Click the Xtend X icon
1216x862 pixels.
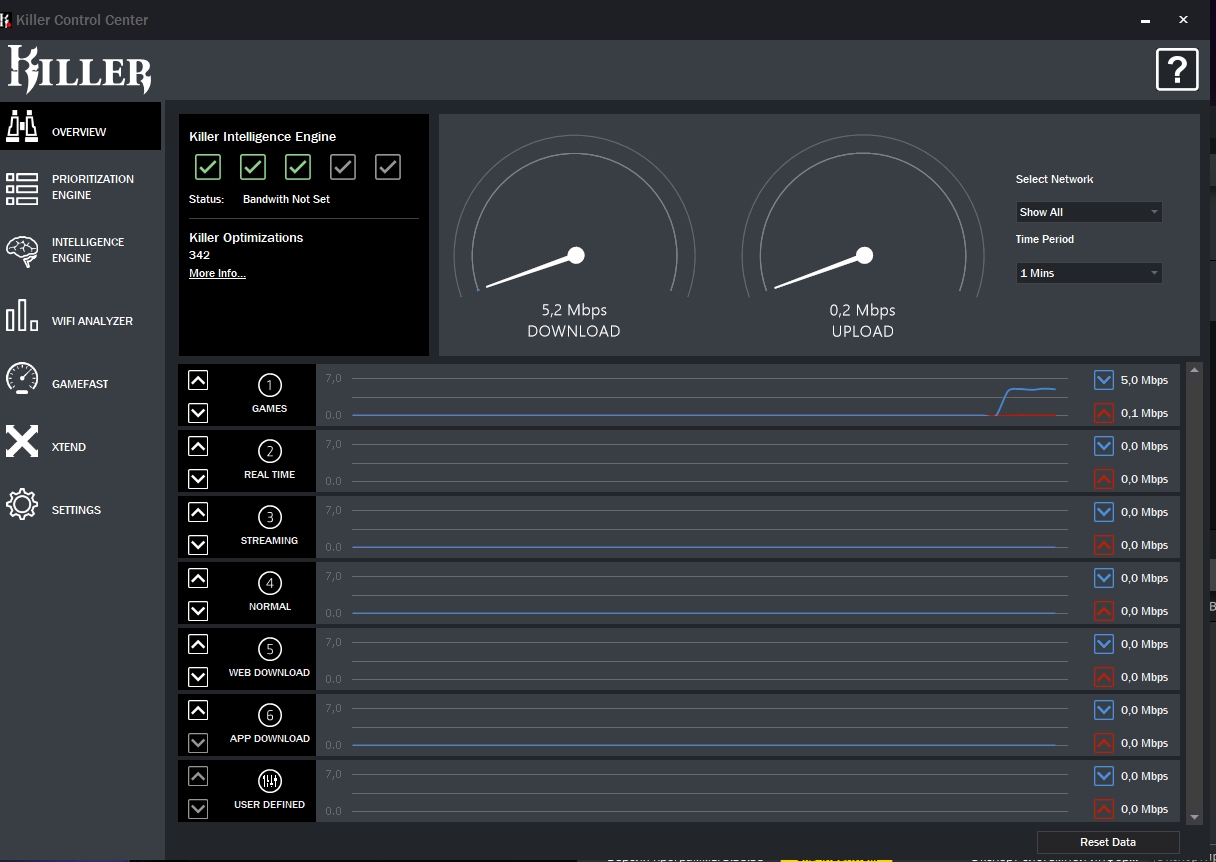coord(22,441)
